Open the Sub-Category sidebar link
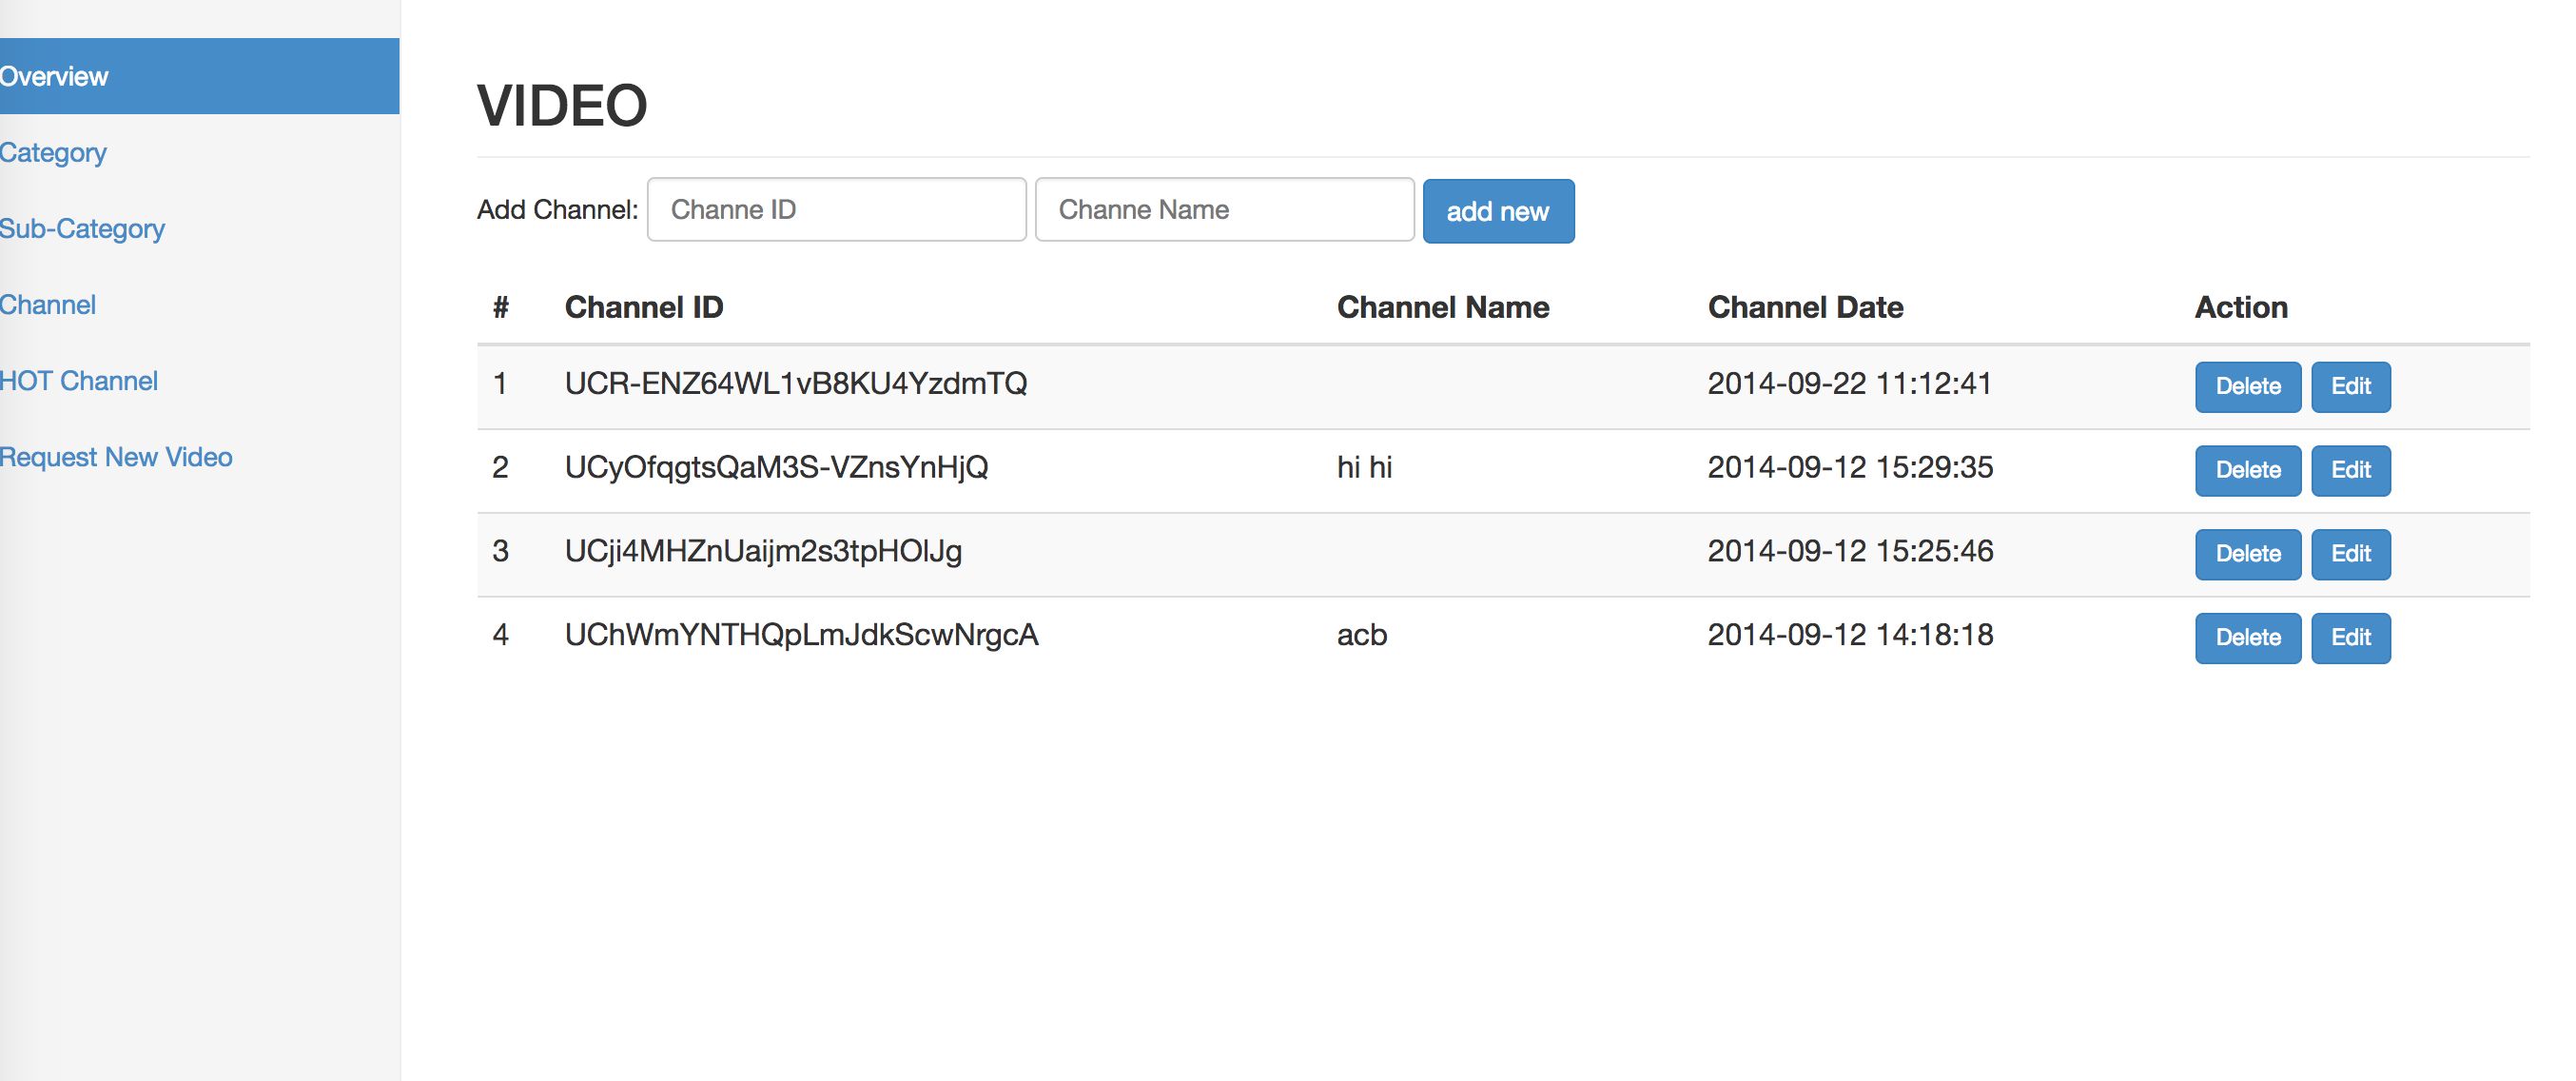The height and width of the screenshot is (1081, 2576). [x=82, y=228]
